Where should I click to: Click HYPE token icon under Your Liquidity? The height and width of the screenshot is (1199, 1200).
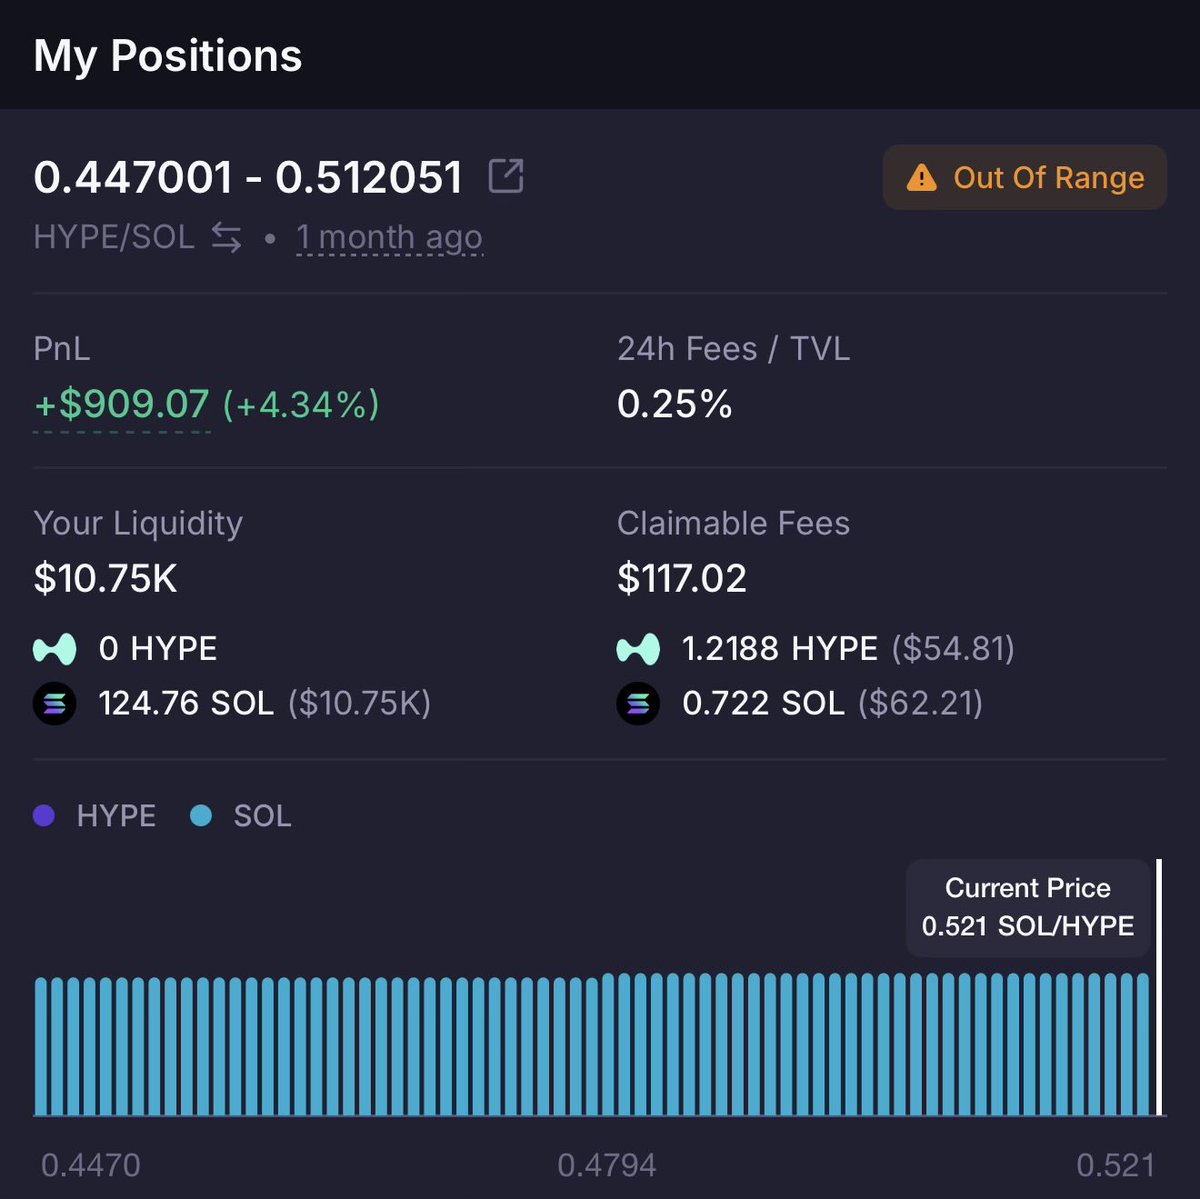(55, 649)
